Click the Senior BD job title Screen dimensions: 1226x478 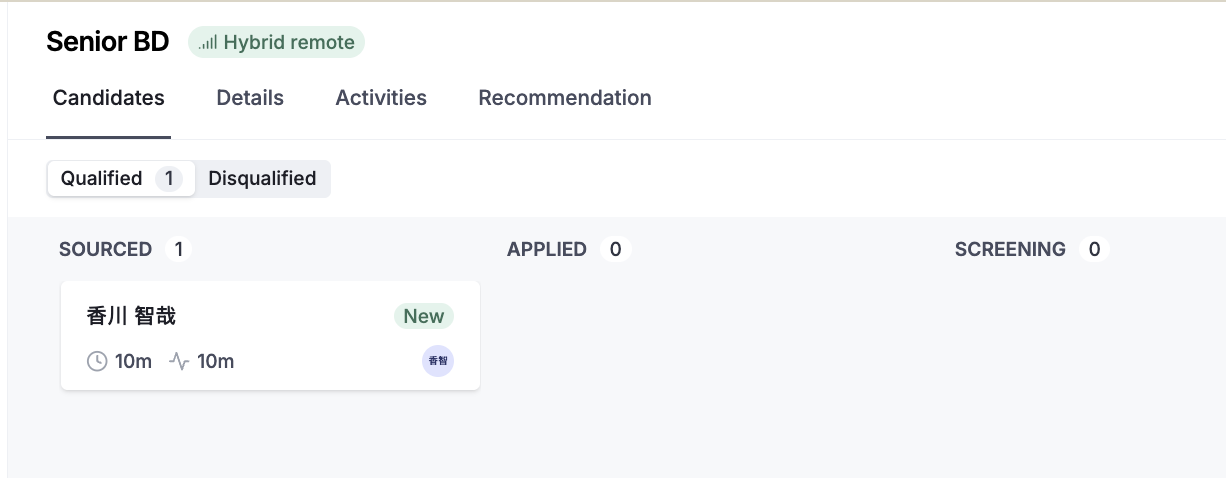[108, 42]
